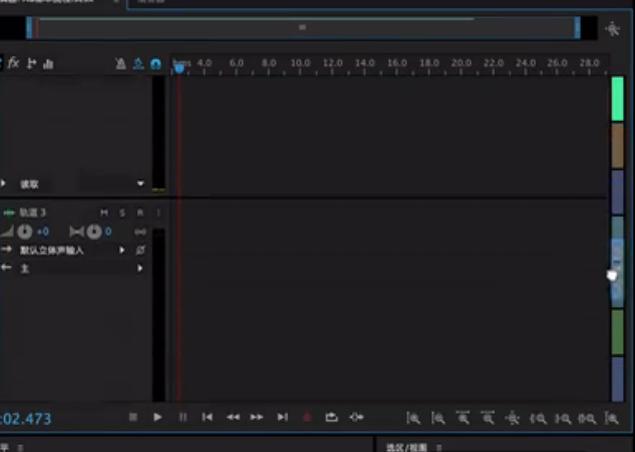
Task: Toggle loop playback
Action: tap(331, 417)
